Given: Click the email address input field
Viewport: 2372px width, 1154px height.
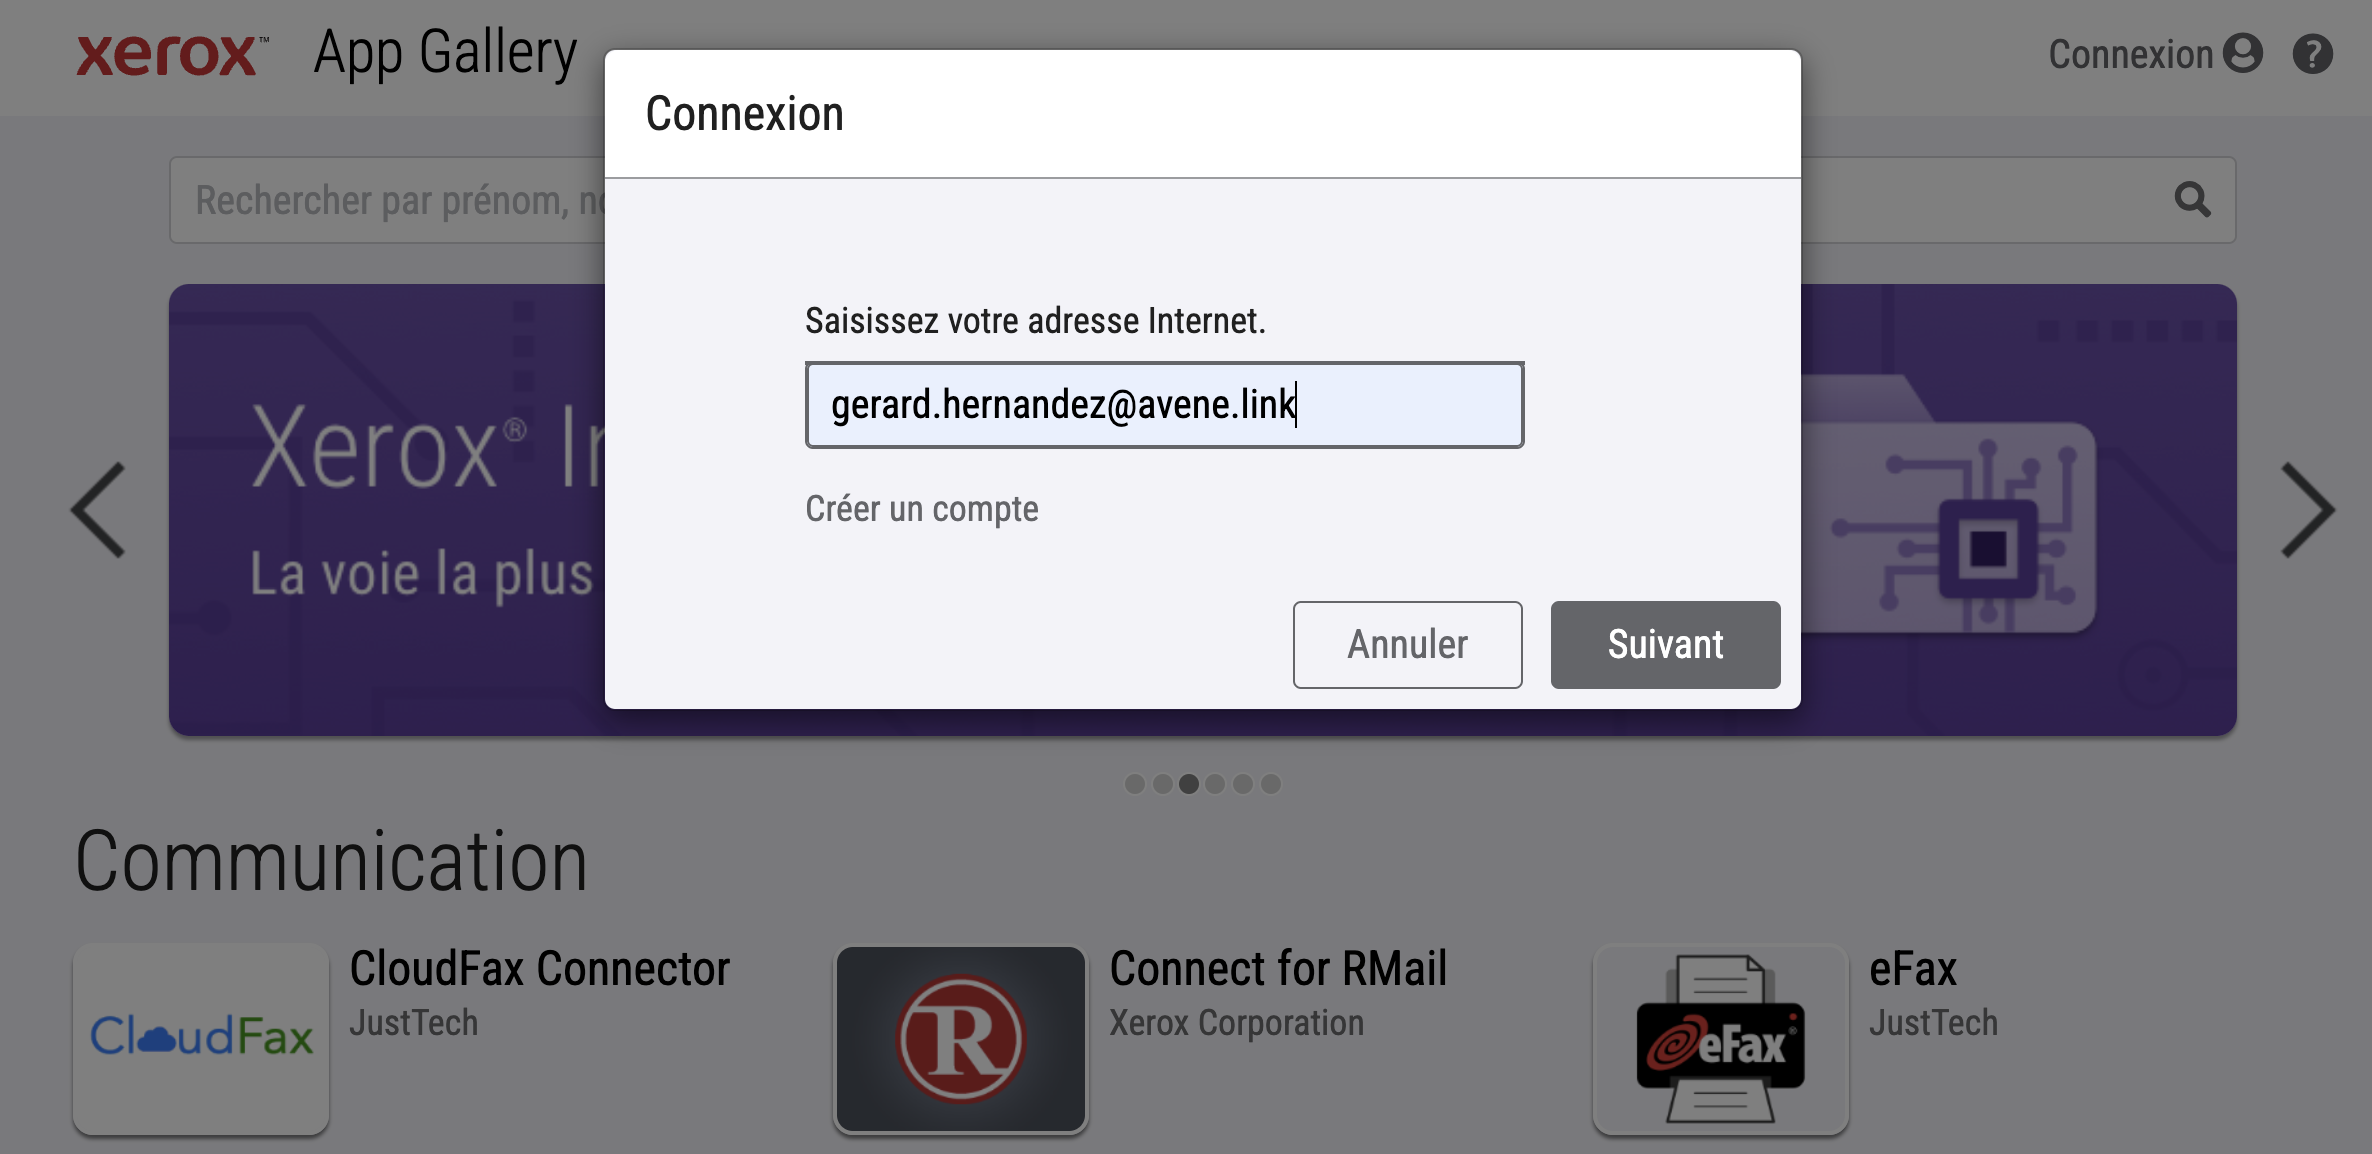Looking at the screenshot, I should click(x=1164, y=405).
